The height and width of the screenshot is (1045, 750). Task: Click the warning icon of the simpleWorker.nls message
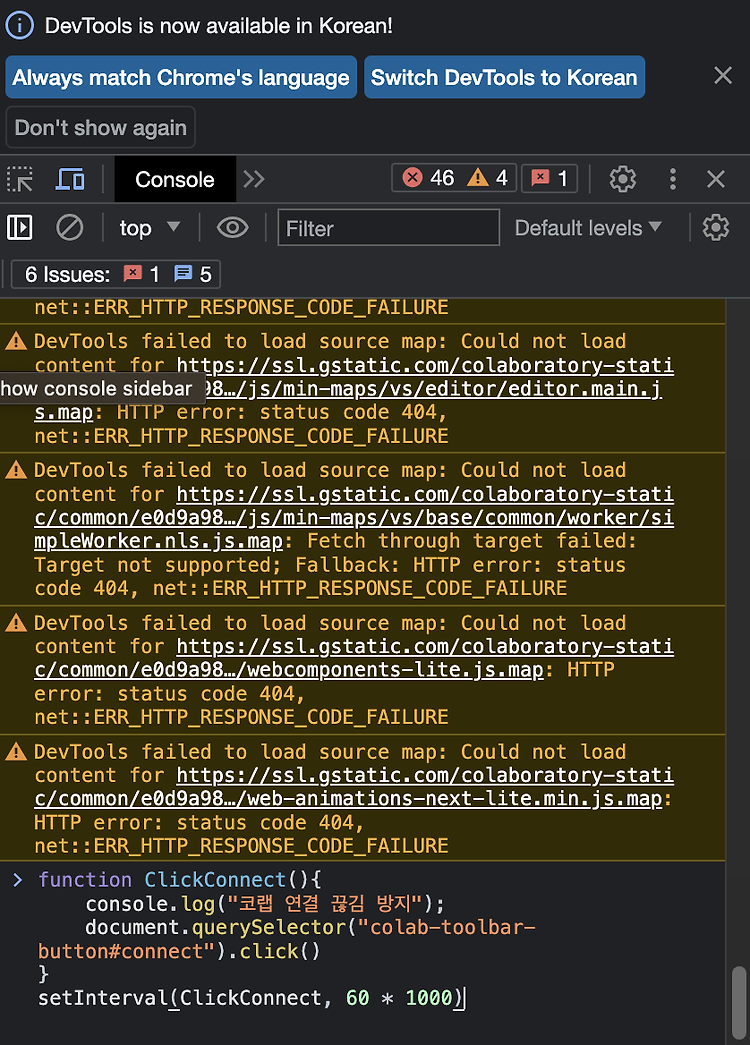click(x=16, y=470)
